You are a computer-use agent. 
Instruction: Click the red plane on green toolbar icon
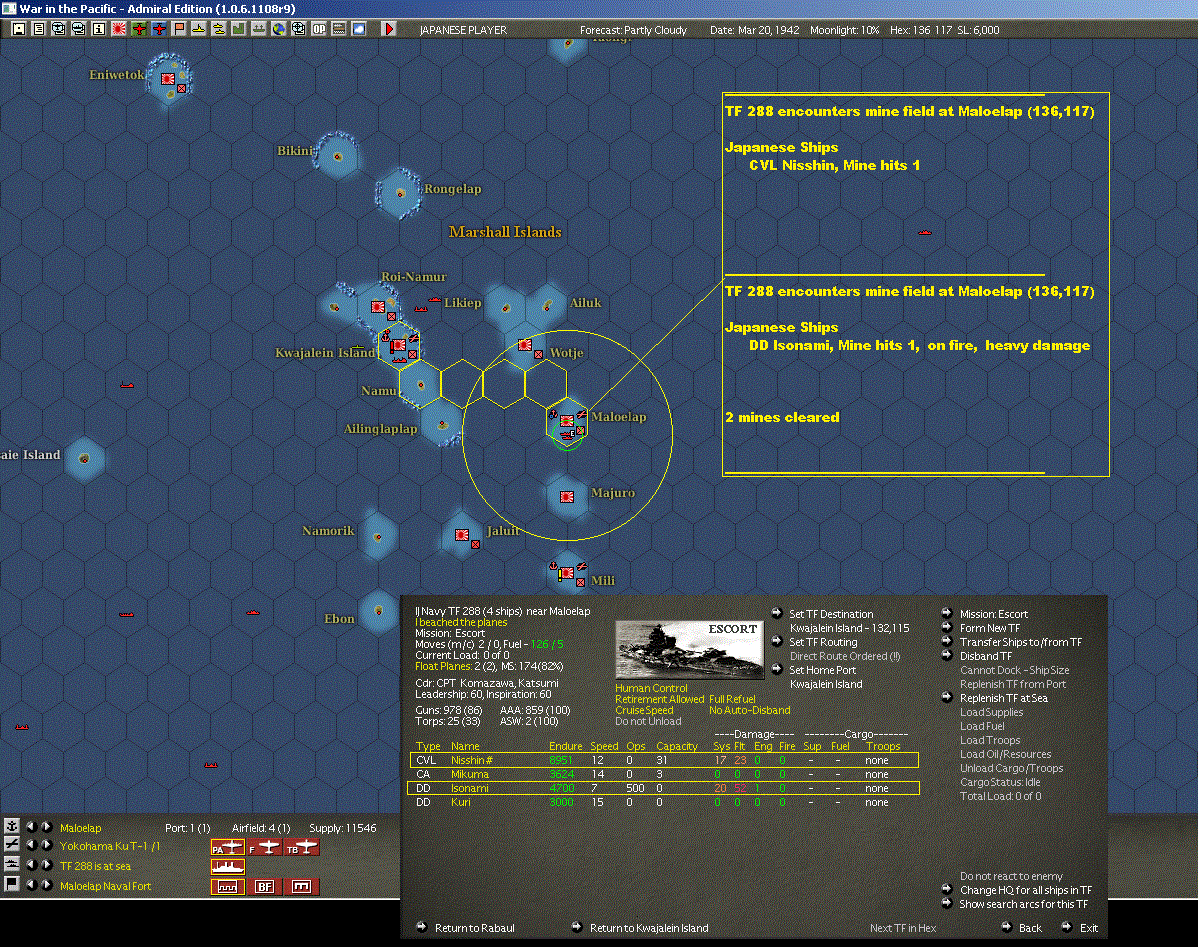coord(139,29)
